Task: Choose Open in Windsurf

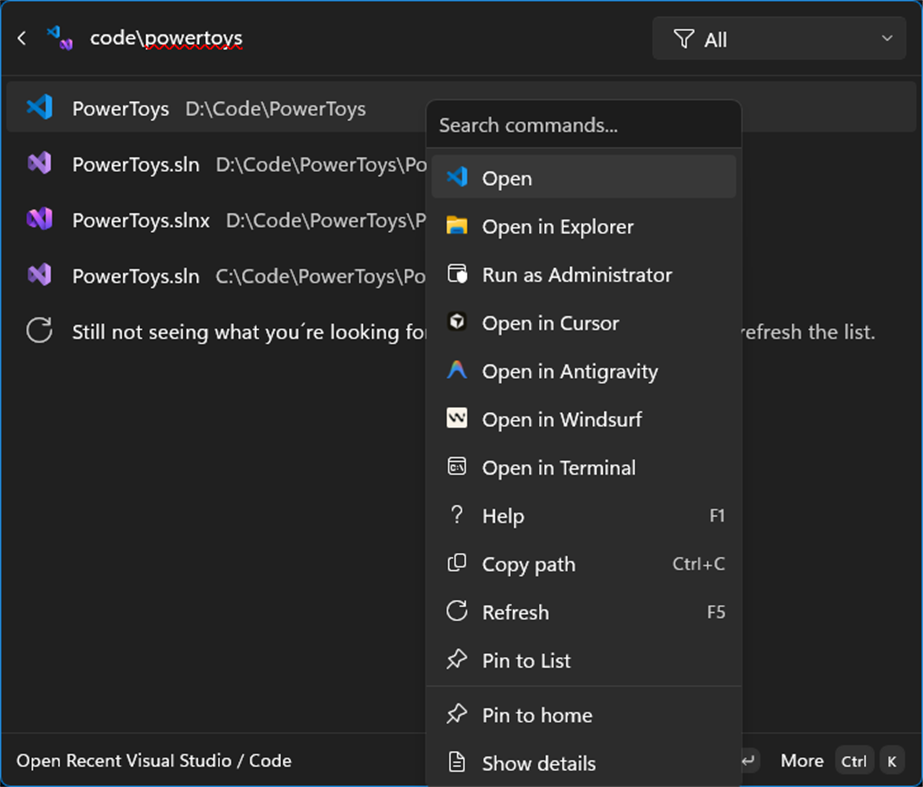Action: click(583, 419)
